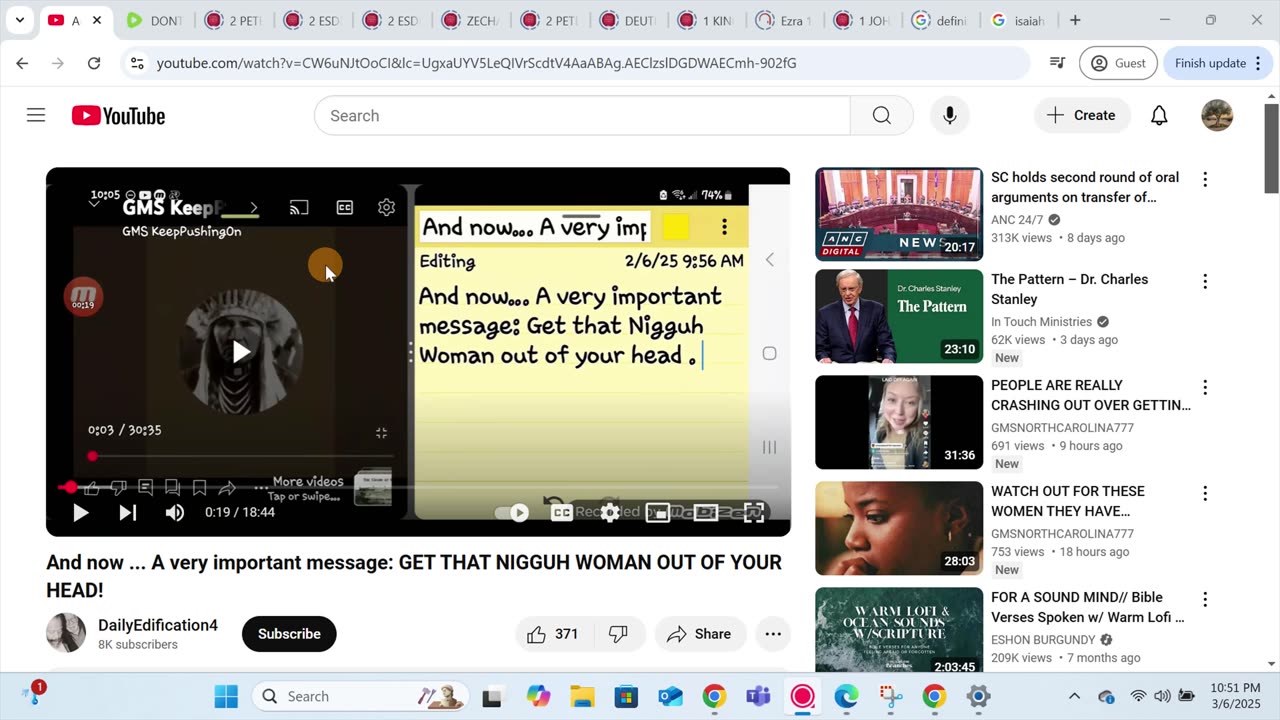Open WATCH OUT FOR THESE WOMEN title

(1068, 501)
